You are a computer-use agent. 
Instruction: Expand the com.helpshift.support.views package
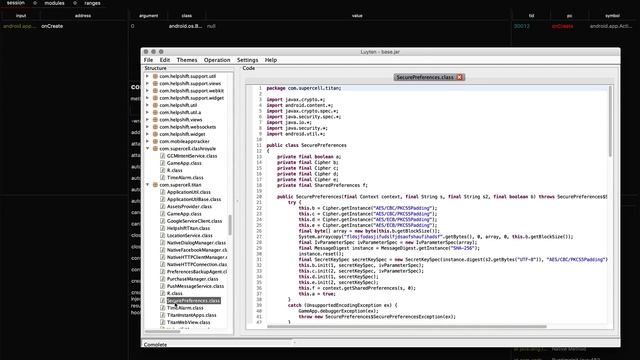click(147, 83)
